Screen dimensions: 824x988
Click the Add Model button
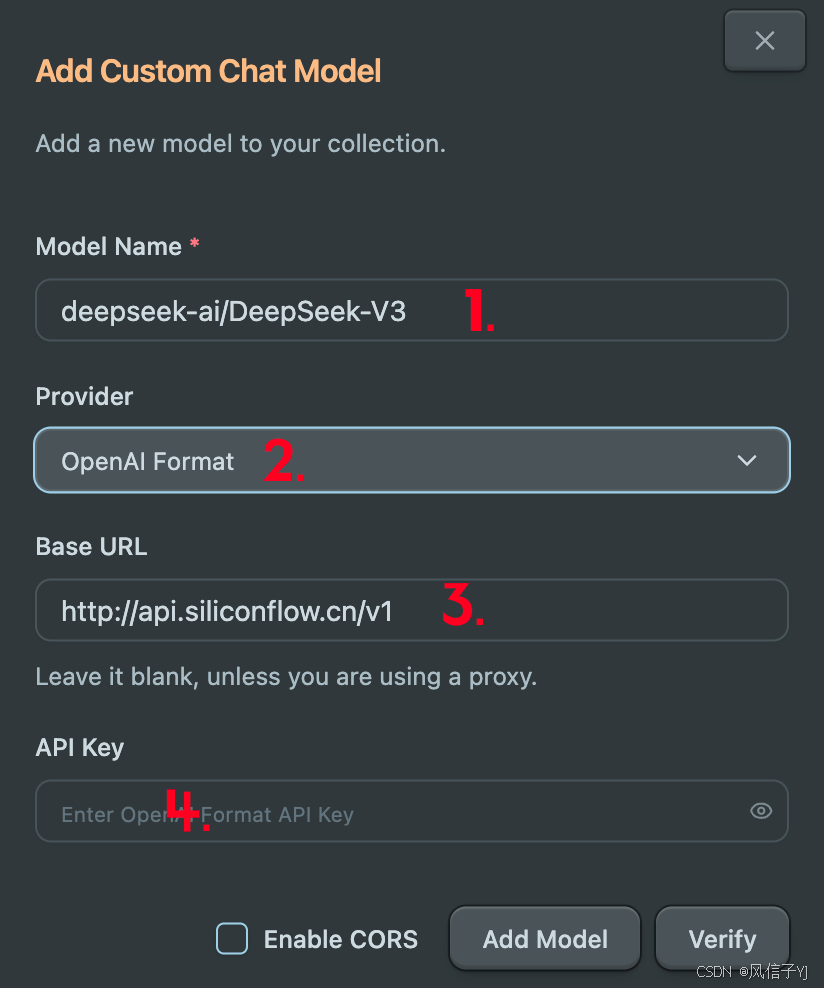click(545, 939)
